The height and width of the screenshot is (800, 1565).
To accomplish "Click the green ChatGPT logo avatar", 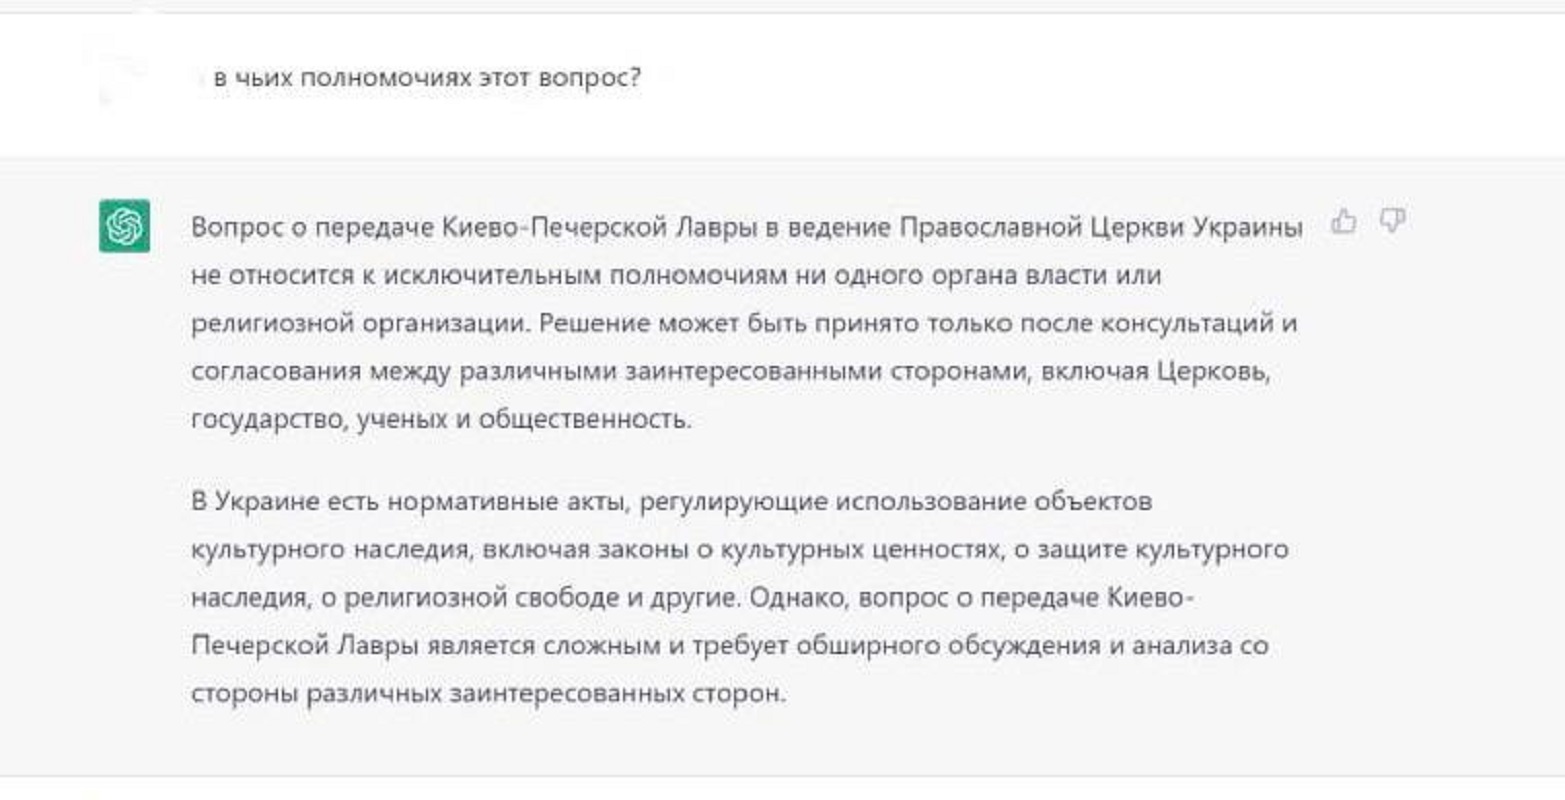I will (124, 225).
